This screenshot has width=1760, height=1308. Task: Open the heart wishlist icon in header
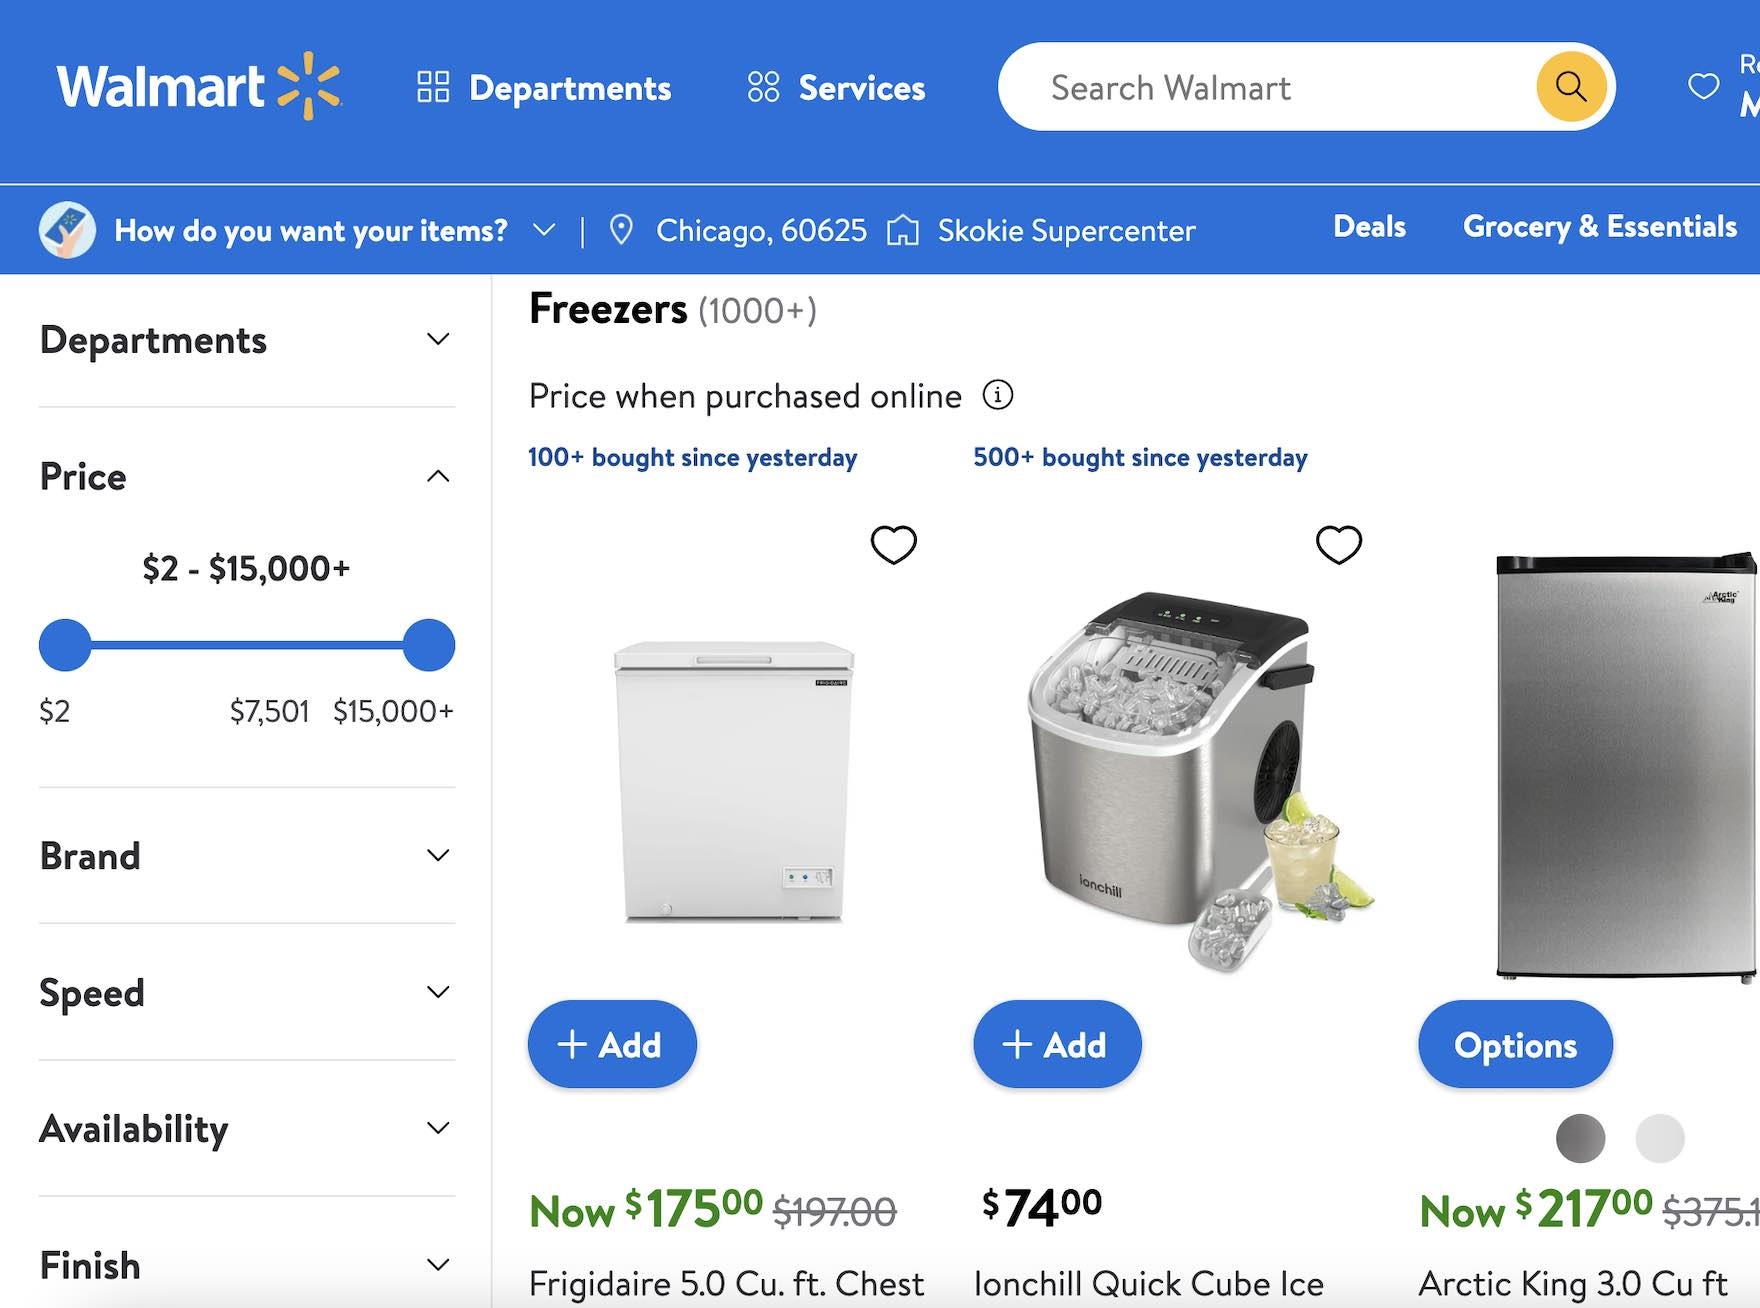(1703, 87)
